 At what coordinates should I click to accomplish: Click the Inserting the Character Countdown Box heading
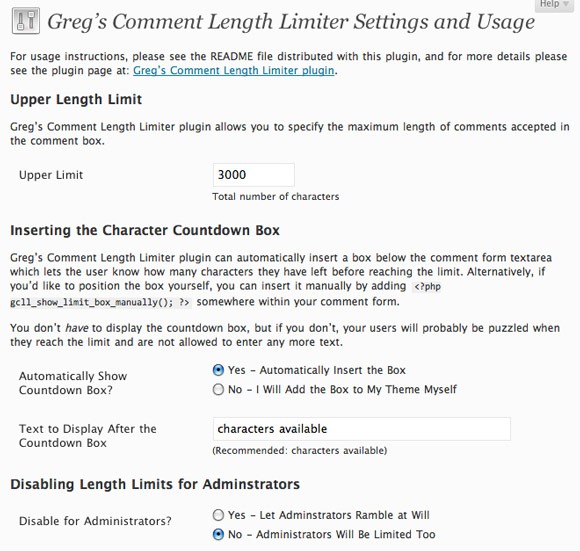click(145, 230)
